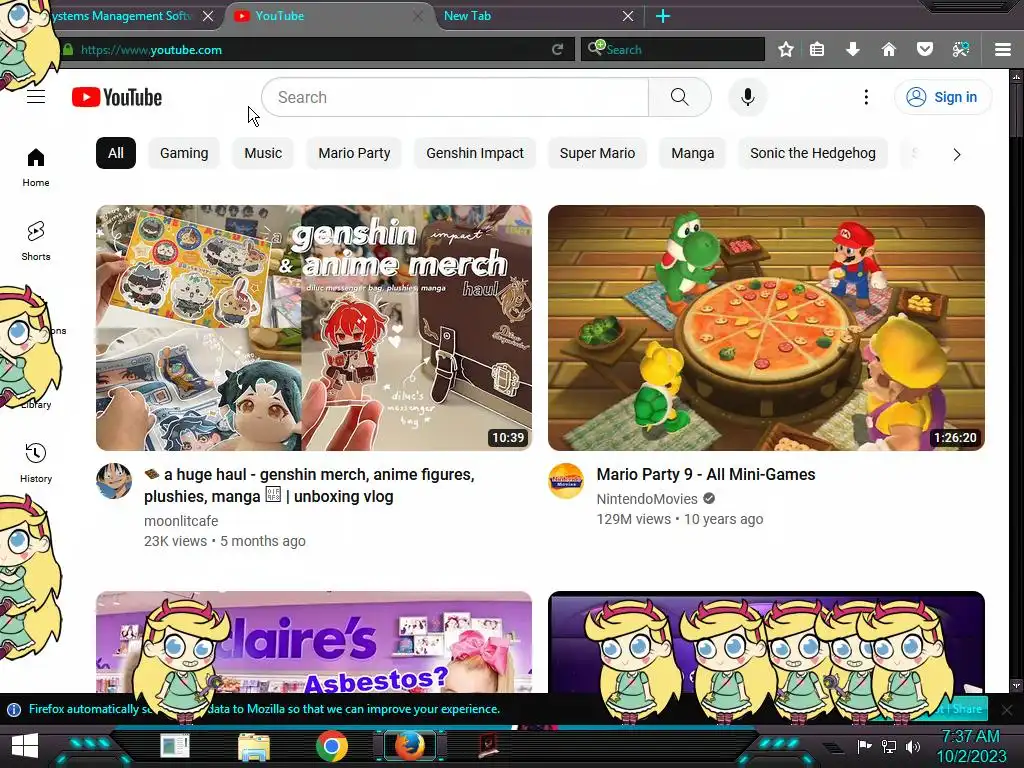The width and height of the screenshot is (1024, 768).
Task: Select the Genshin Impact chip
Action: tap(475, 153)
